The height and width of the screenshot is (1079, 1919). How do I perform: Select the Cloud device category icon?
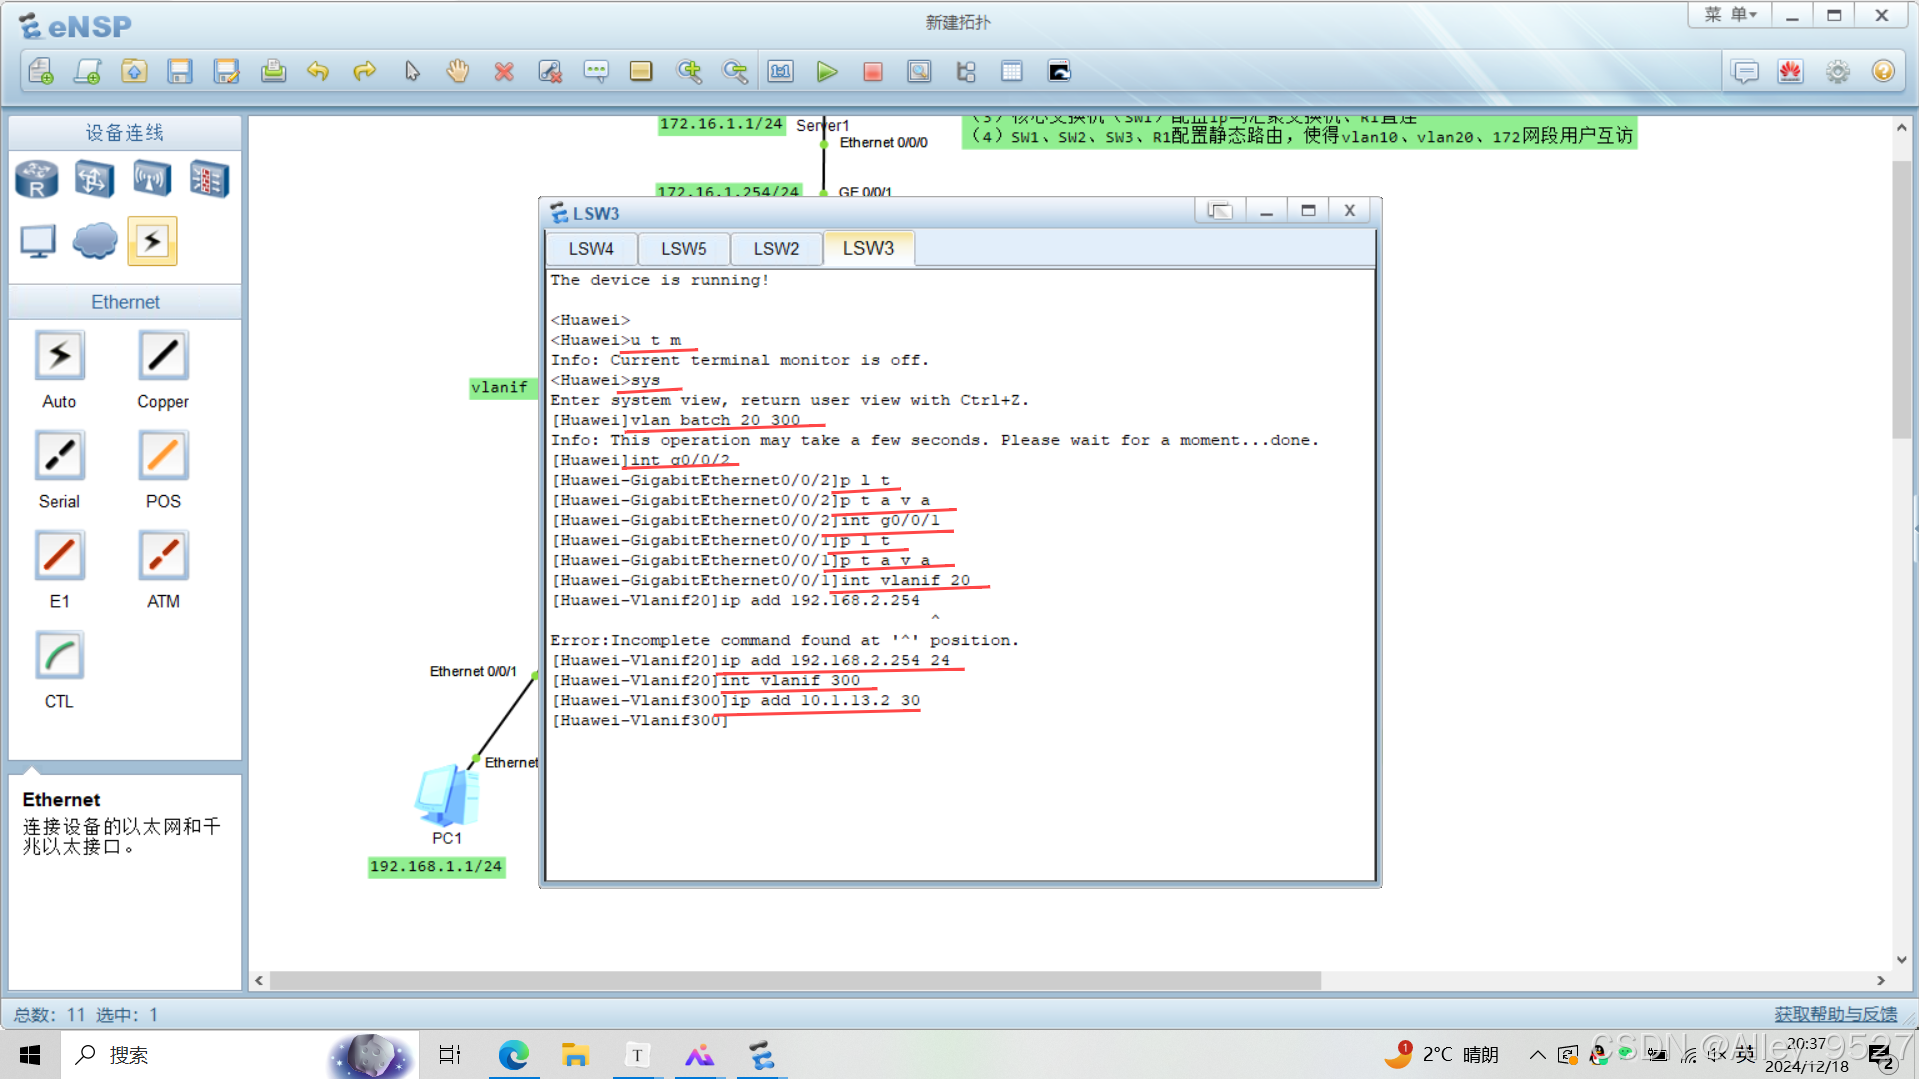(95, 241)
